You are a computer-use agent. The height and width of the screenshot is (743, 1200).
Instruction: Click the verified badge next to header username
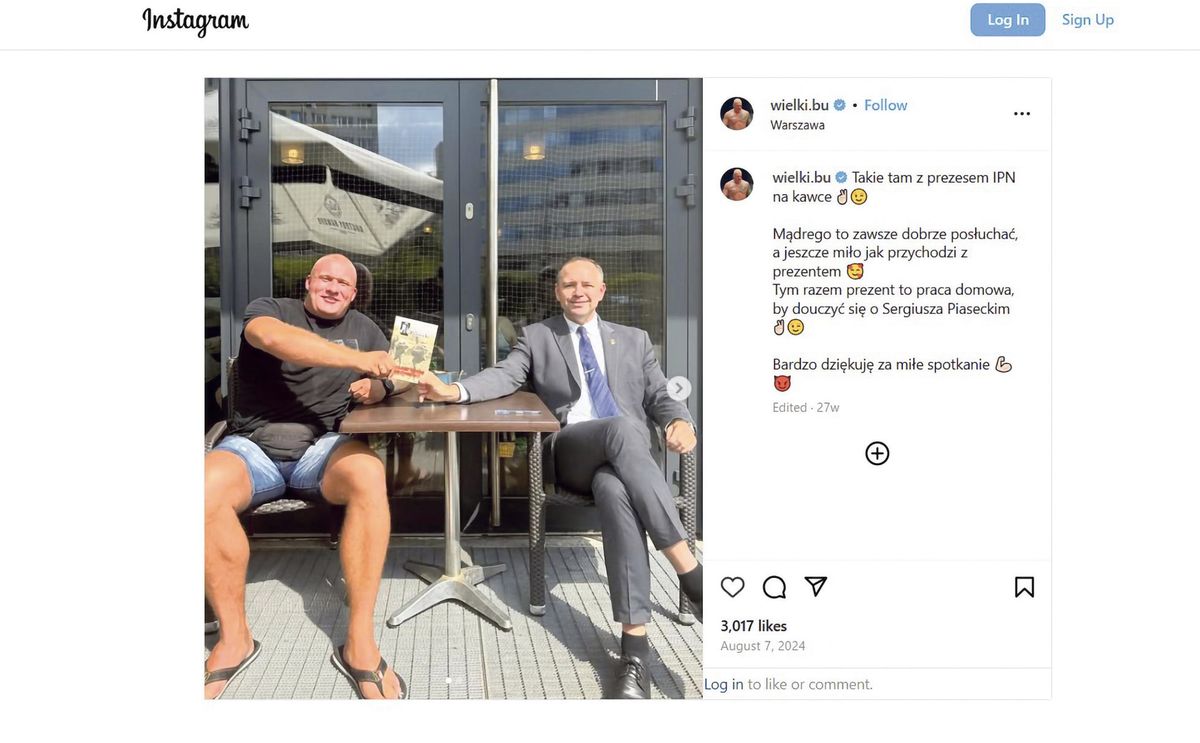(840, 105)
